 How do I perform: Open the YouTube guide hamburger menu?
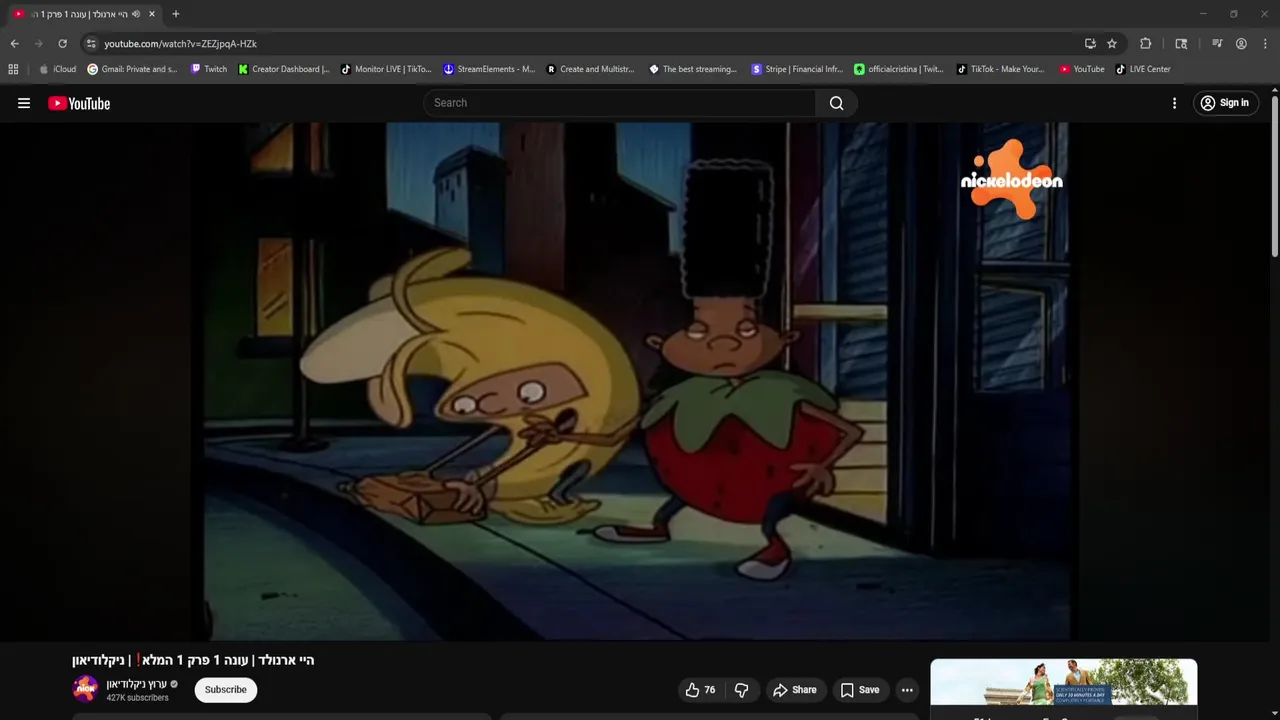[24, 103]
